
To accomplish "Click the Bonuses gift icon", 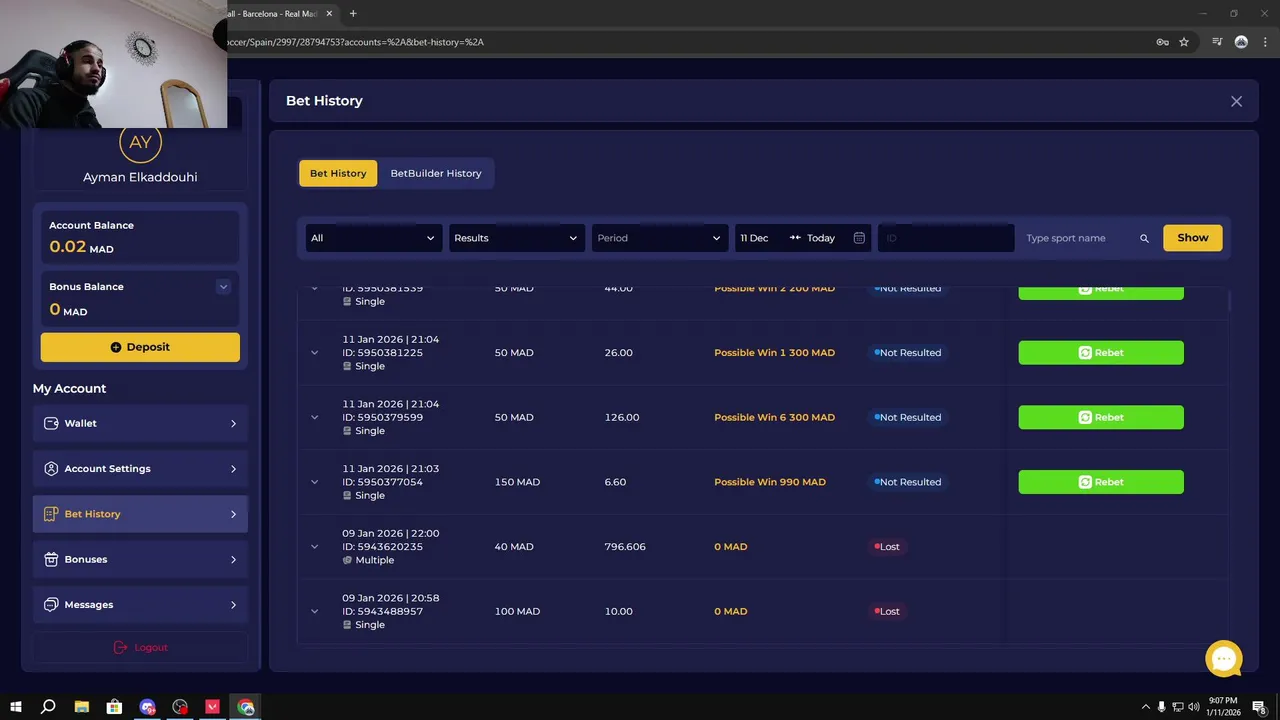I will tap(51, 559).
